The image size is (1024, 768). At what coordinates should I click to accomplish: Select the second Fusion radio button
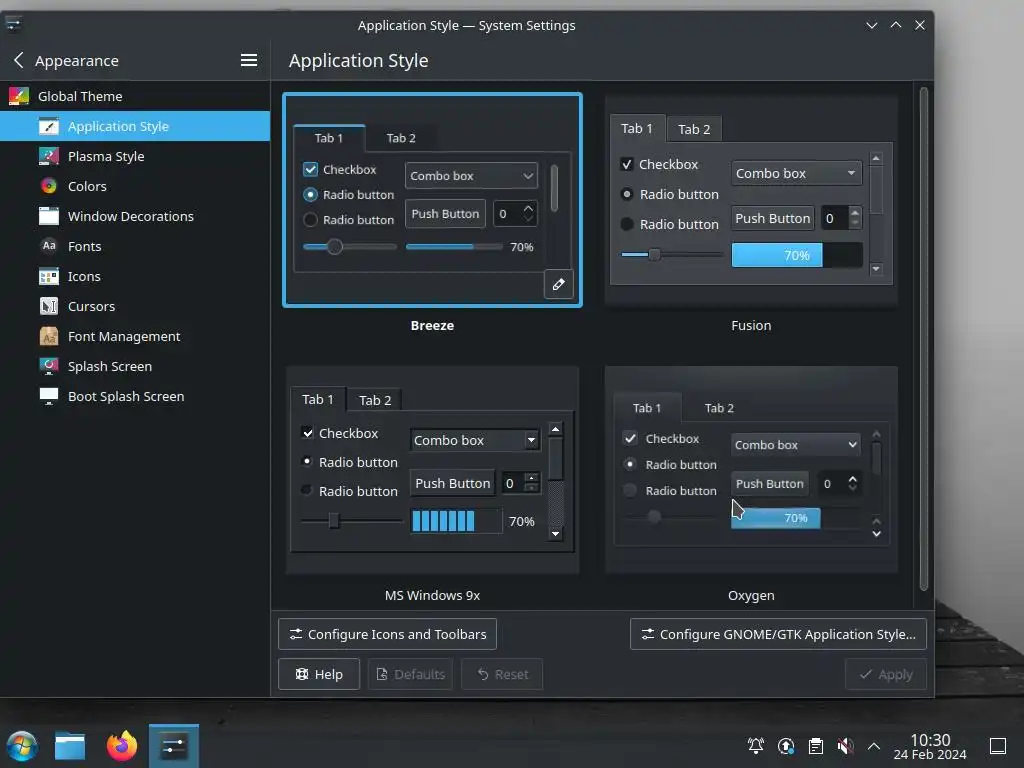(x=626, y=224)
